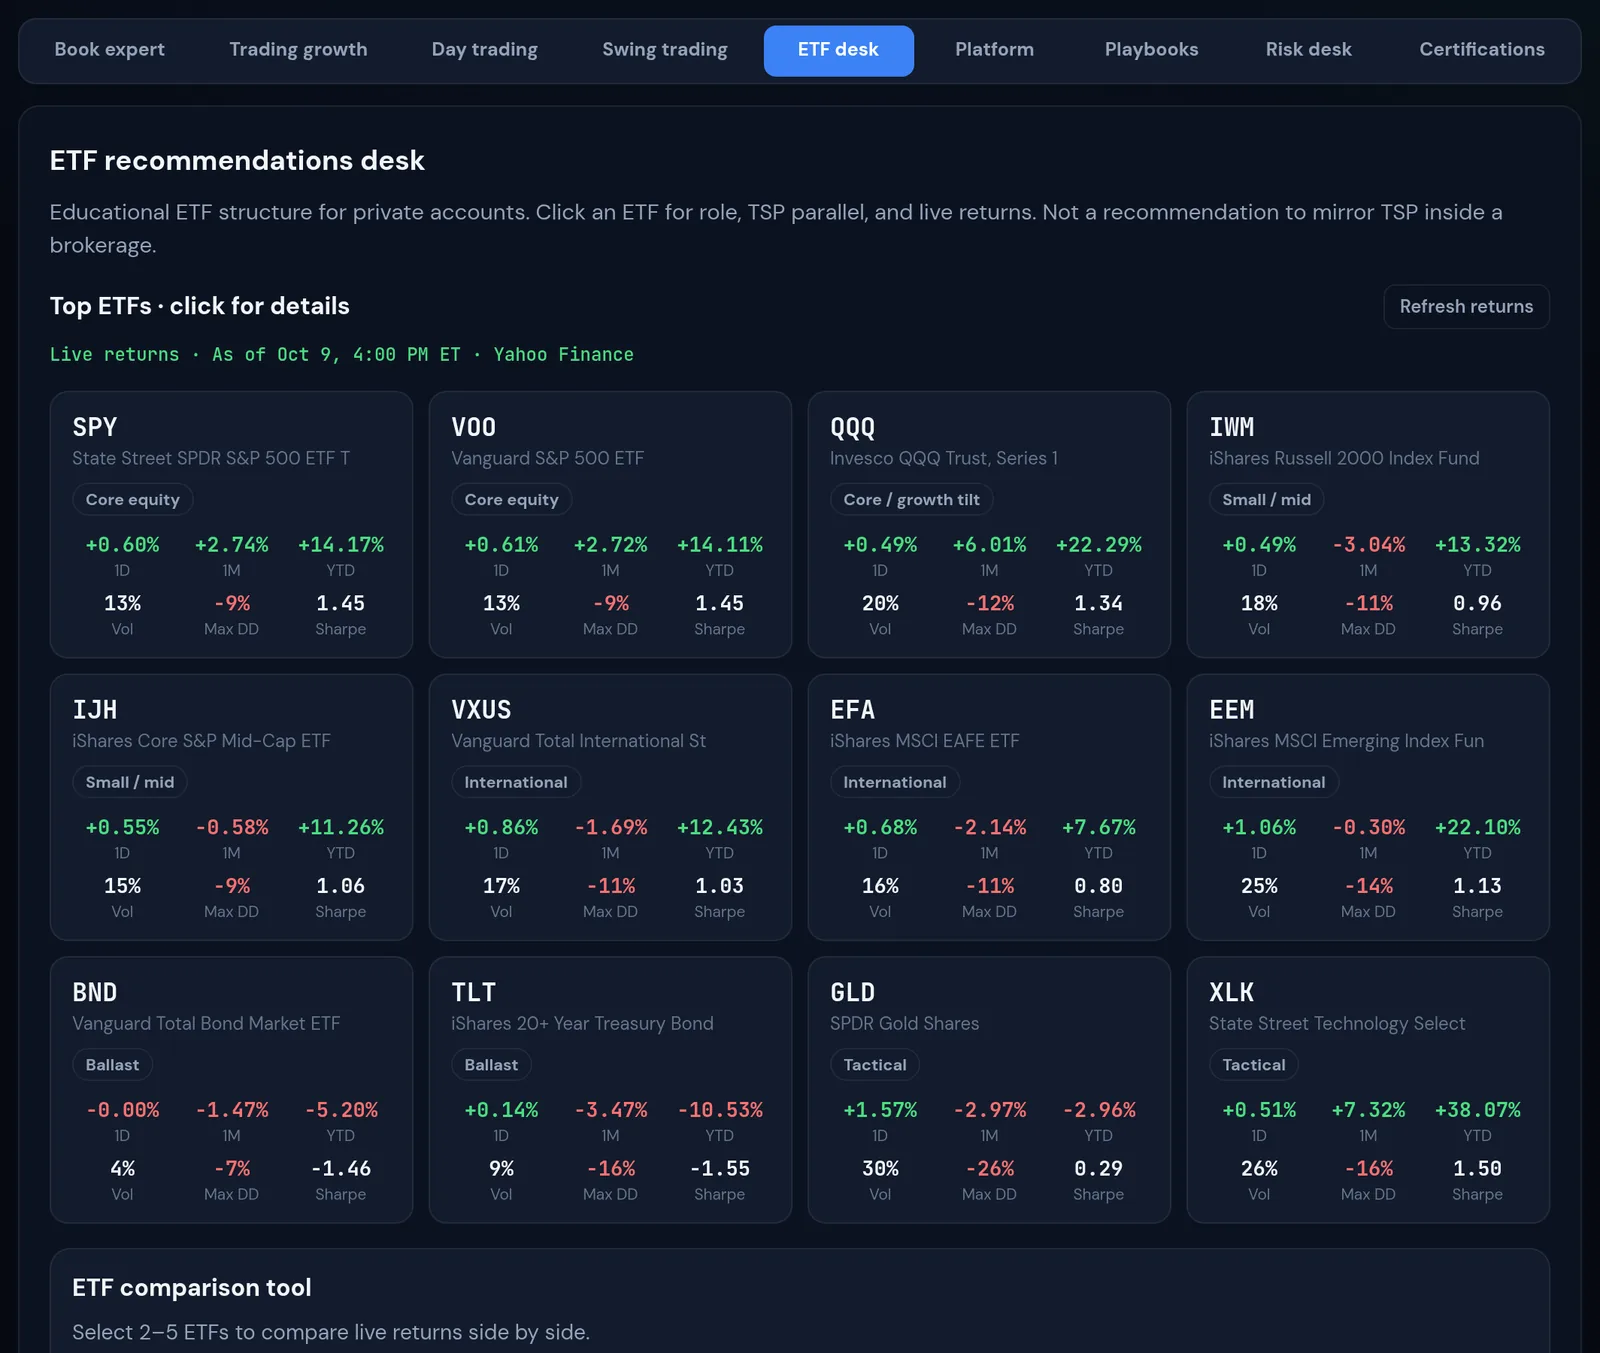Click the Tactical tag on GLD

coord(875,1065)
